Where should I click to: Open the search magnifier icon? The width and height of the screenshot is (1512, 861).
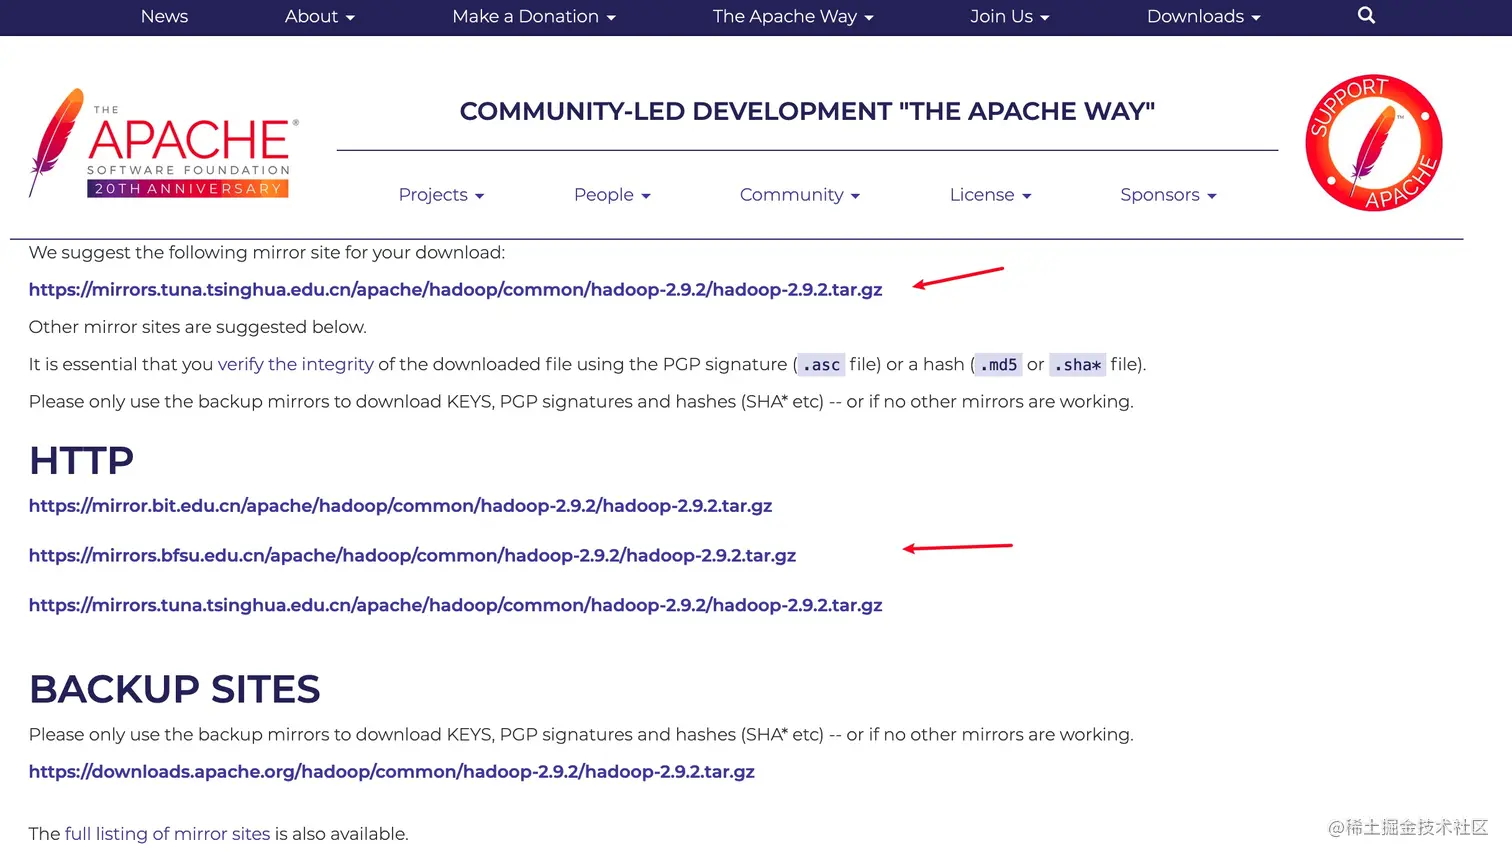click(x=1366, y=15)
